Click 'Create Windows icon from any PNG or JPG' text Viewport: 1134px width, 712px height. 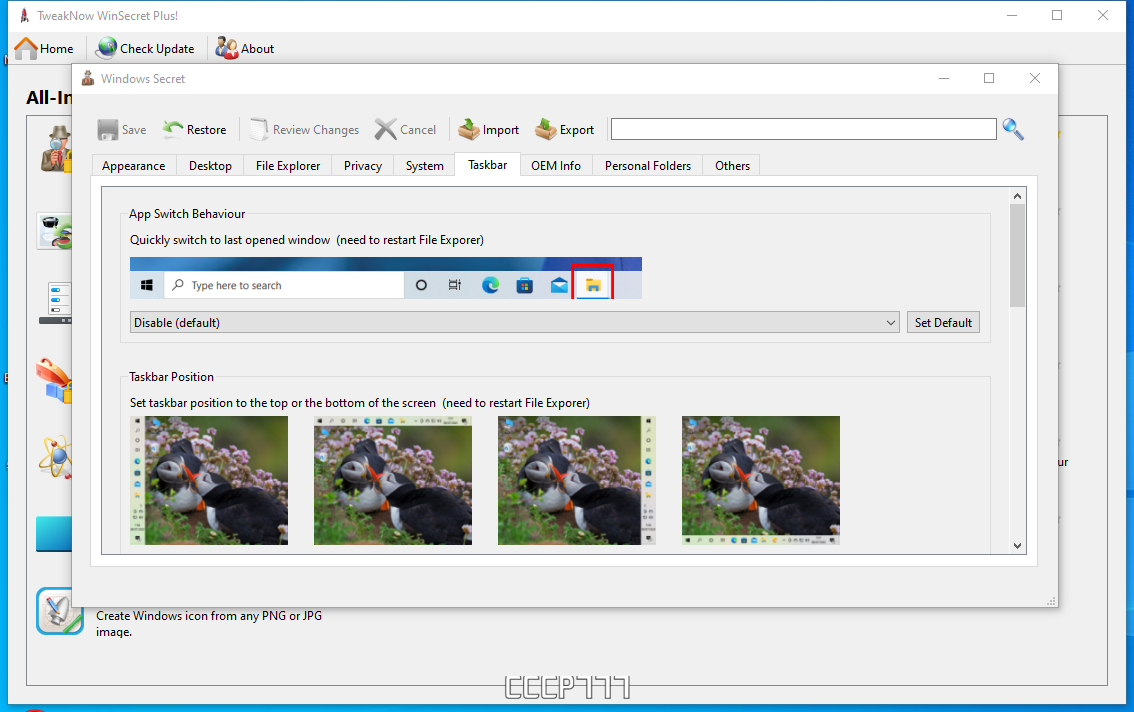coord(209,616)
